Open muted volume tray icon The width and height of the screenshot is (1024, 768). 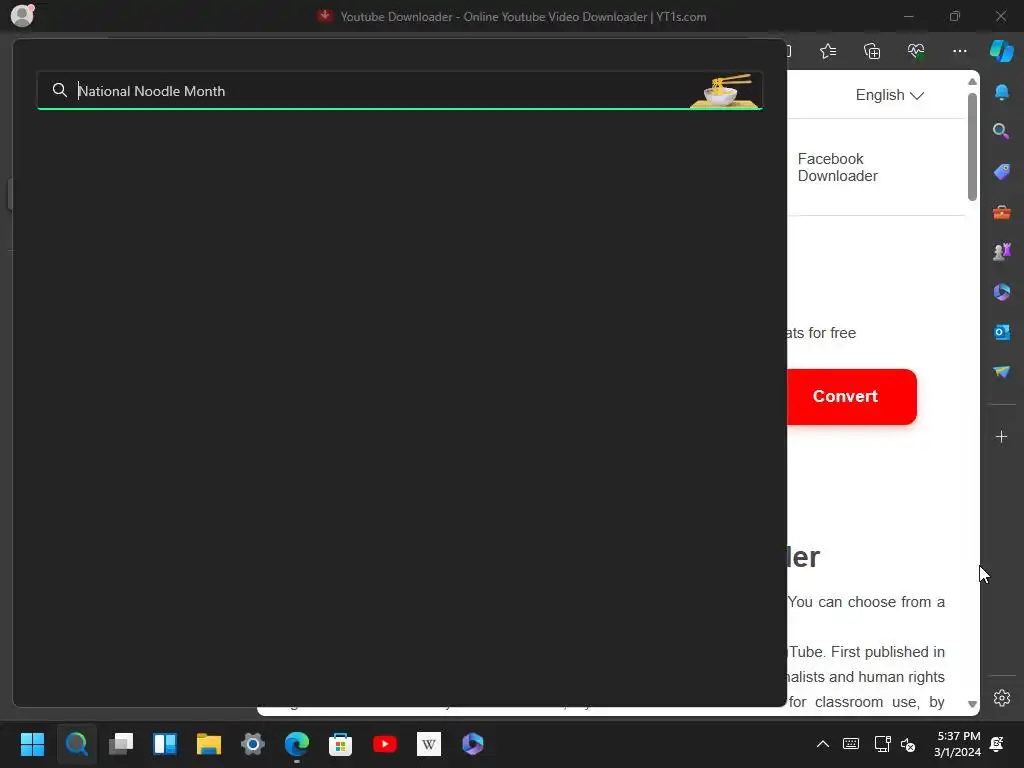point(908,744)
